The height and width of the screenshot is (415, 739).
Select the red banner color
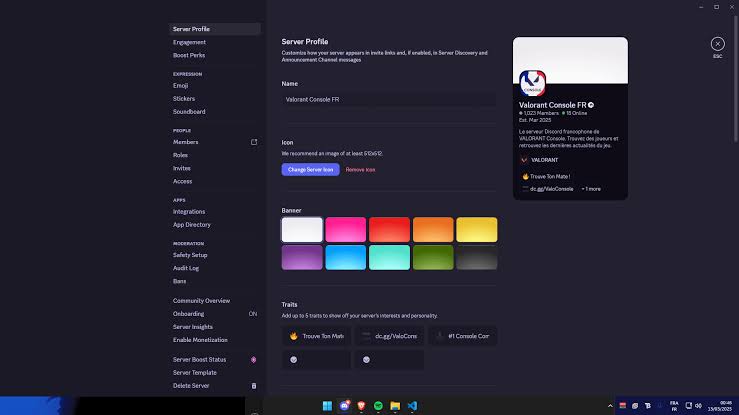(389, 229)
